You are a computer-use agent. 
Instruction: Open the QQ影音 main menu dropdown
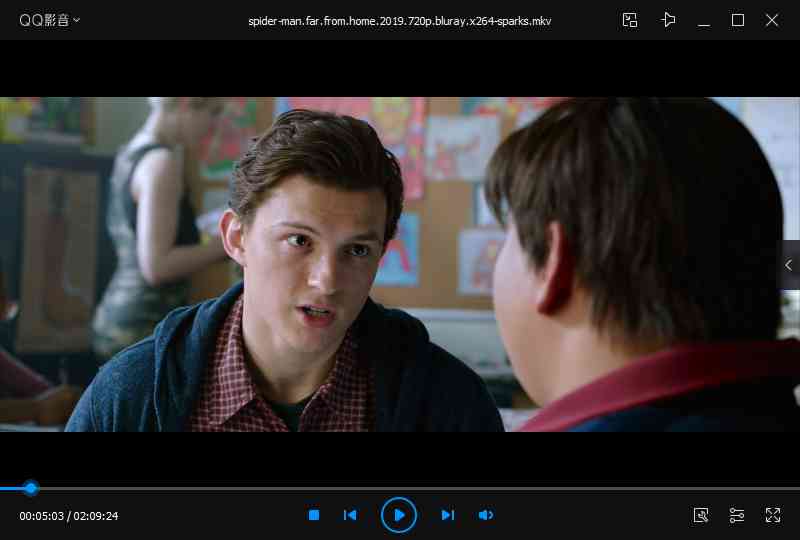tap(49, 20)
